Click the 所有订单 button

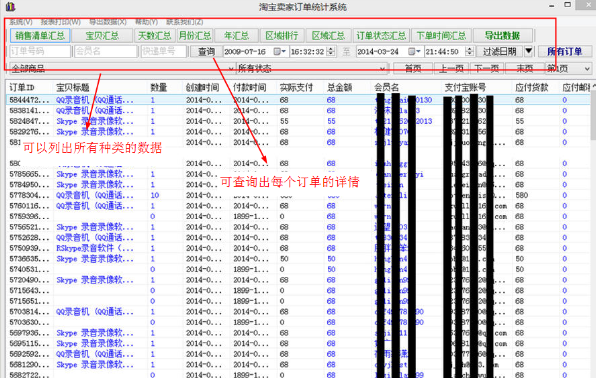click(x=565, y=51)
